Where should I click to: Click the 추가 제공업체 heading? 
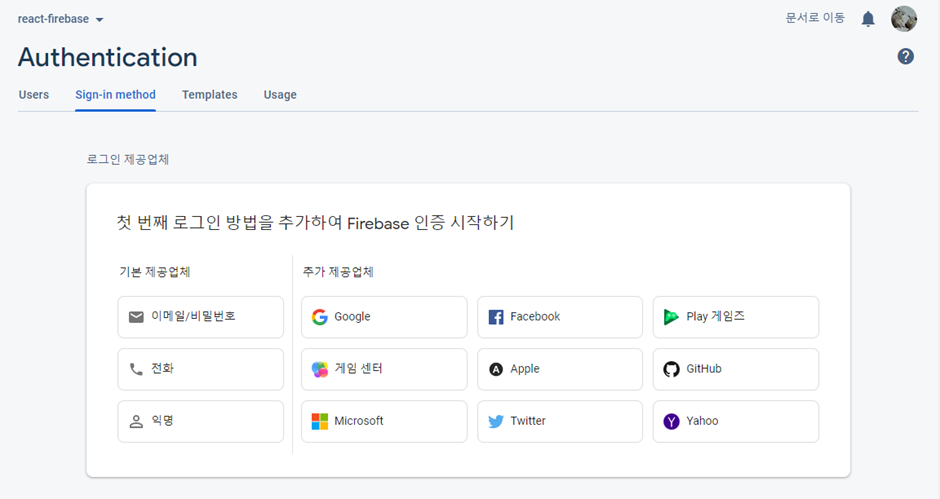338,272
